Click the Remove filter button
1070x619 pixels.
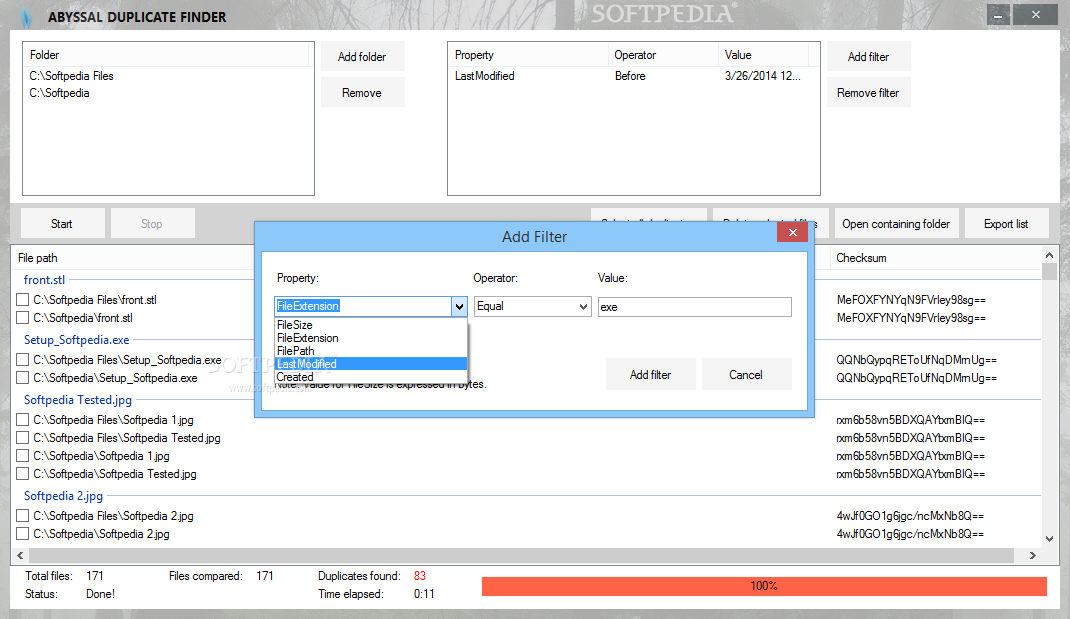tap(869, 93)
